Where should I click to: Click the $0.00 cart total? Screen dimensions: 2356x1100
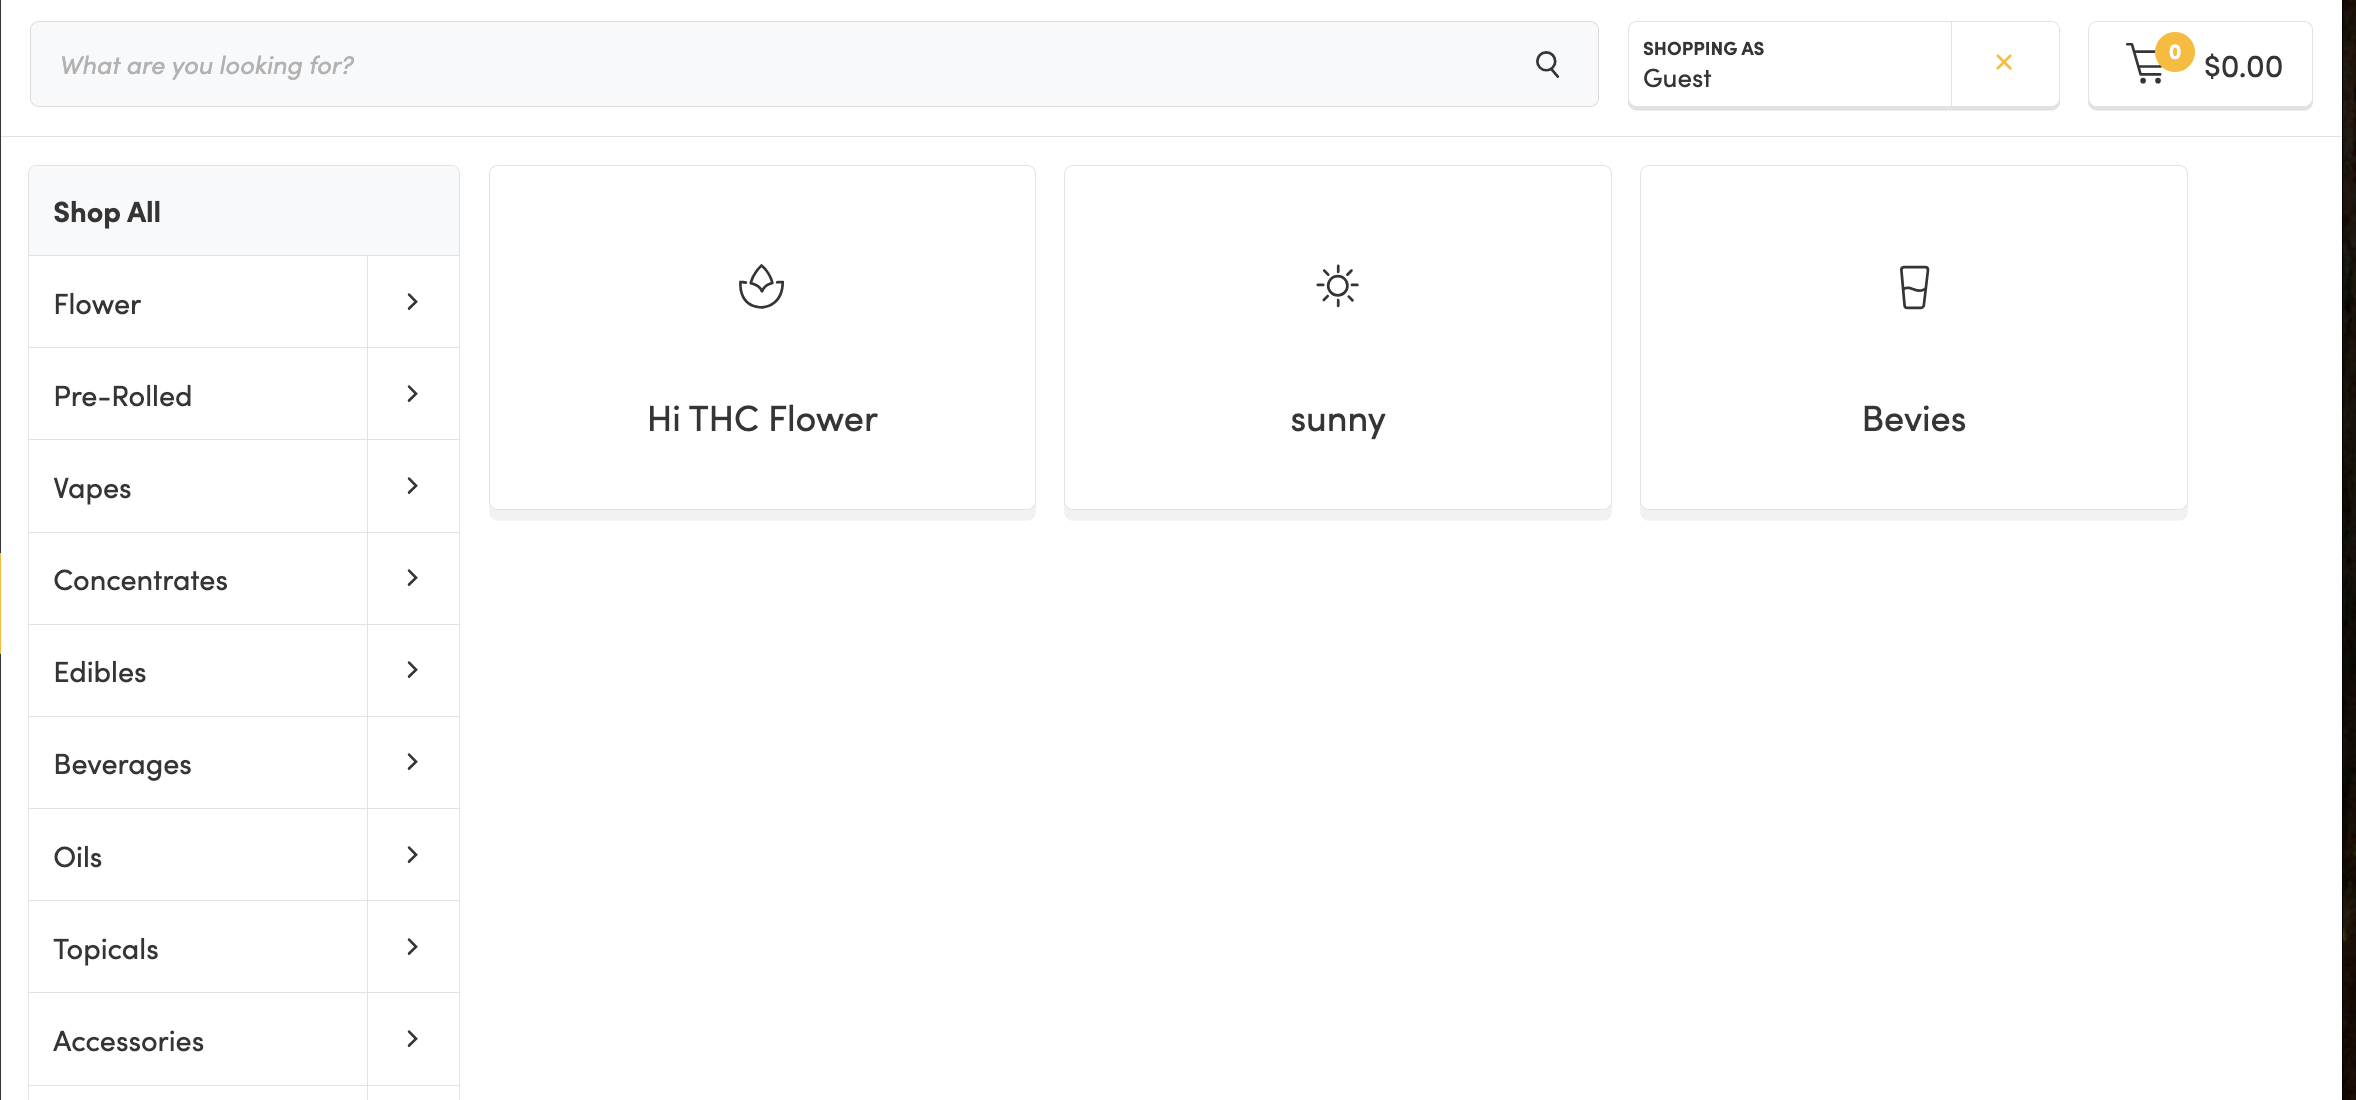pos(2243,67)
